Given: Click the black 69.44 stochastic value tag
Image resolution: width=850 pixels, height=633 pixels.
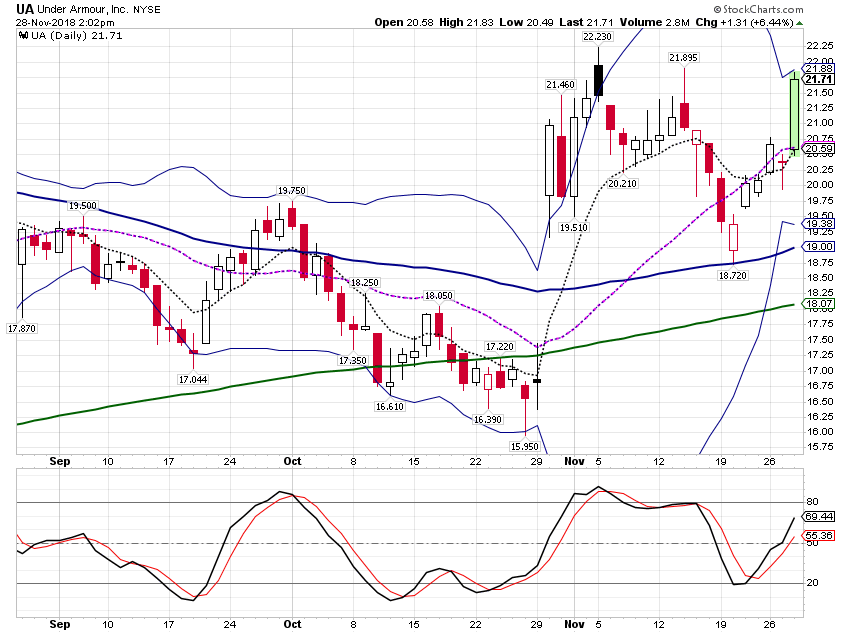Looking at the screenshot, I should pos(819,516).
